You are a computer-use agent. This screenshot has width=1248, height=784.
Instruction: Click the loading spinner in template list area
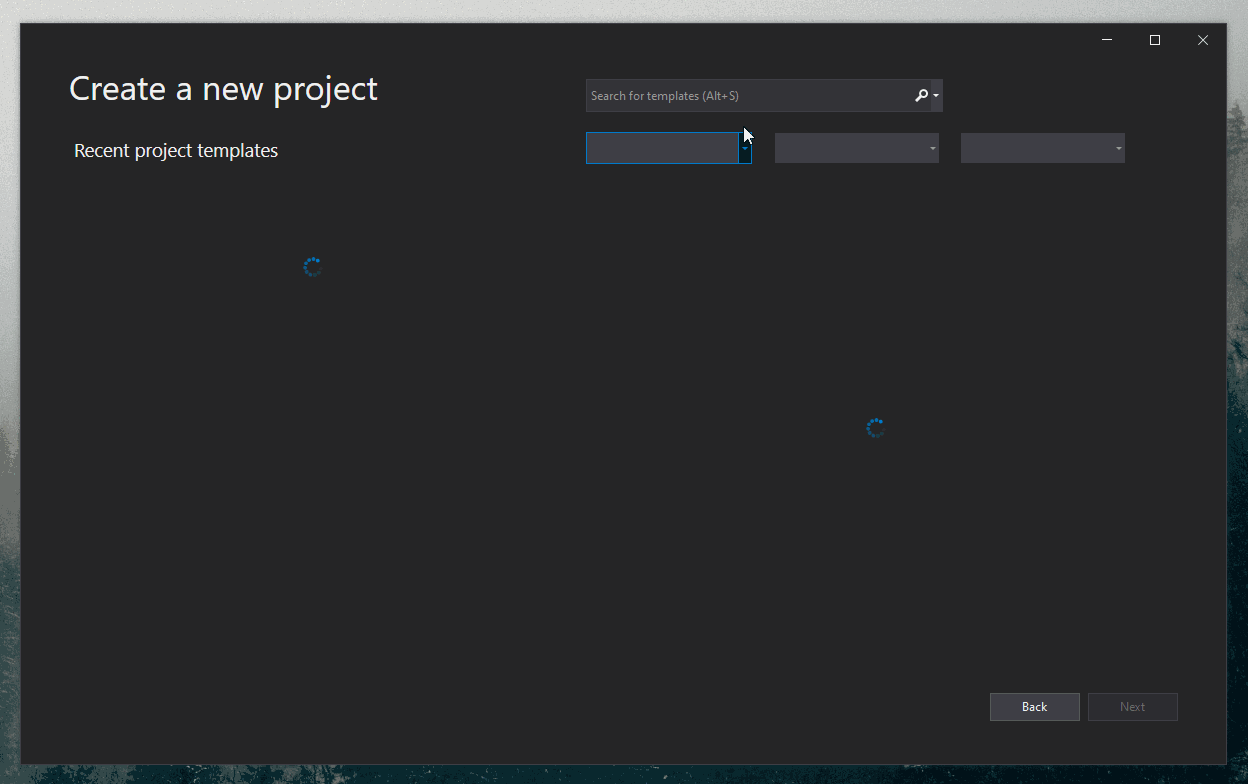(x=875, y=428)
